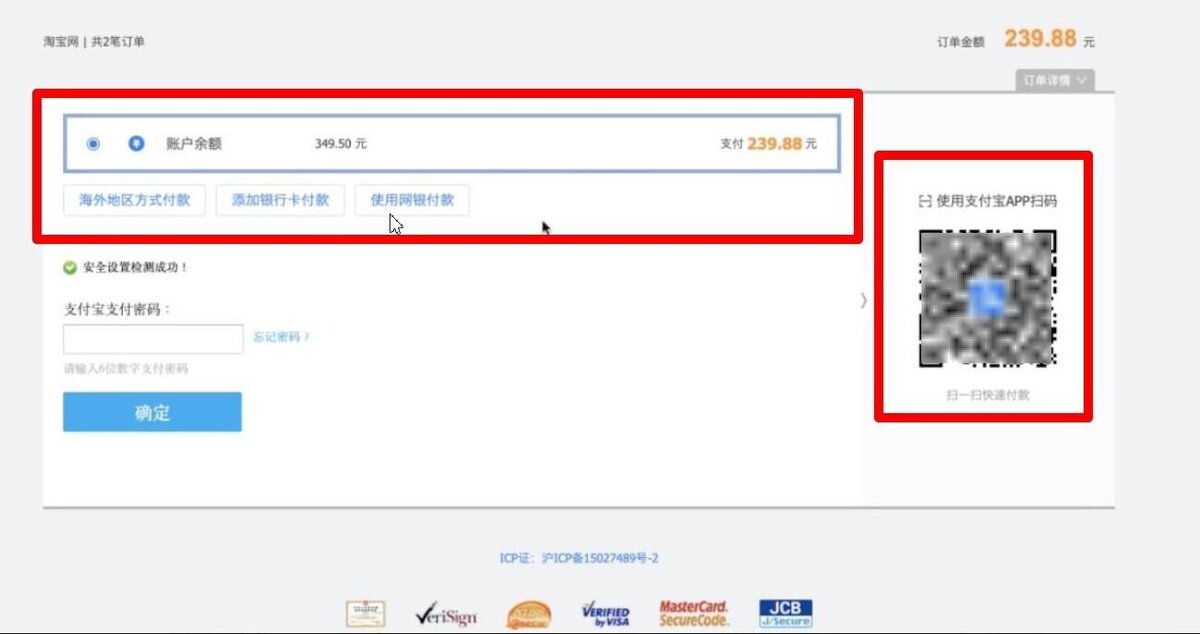Click the blue 确定 button

152,412
